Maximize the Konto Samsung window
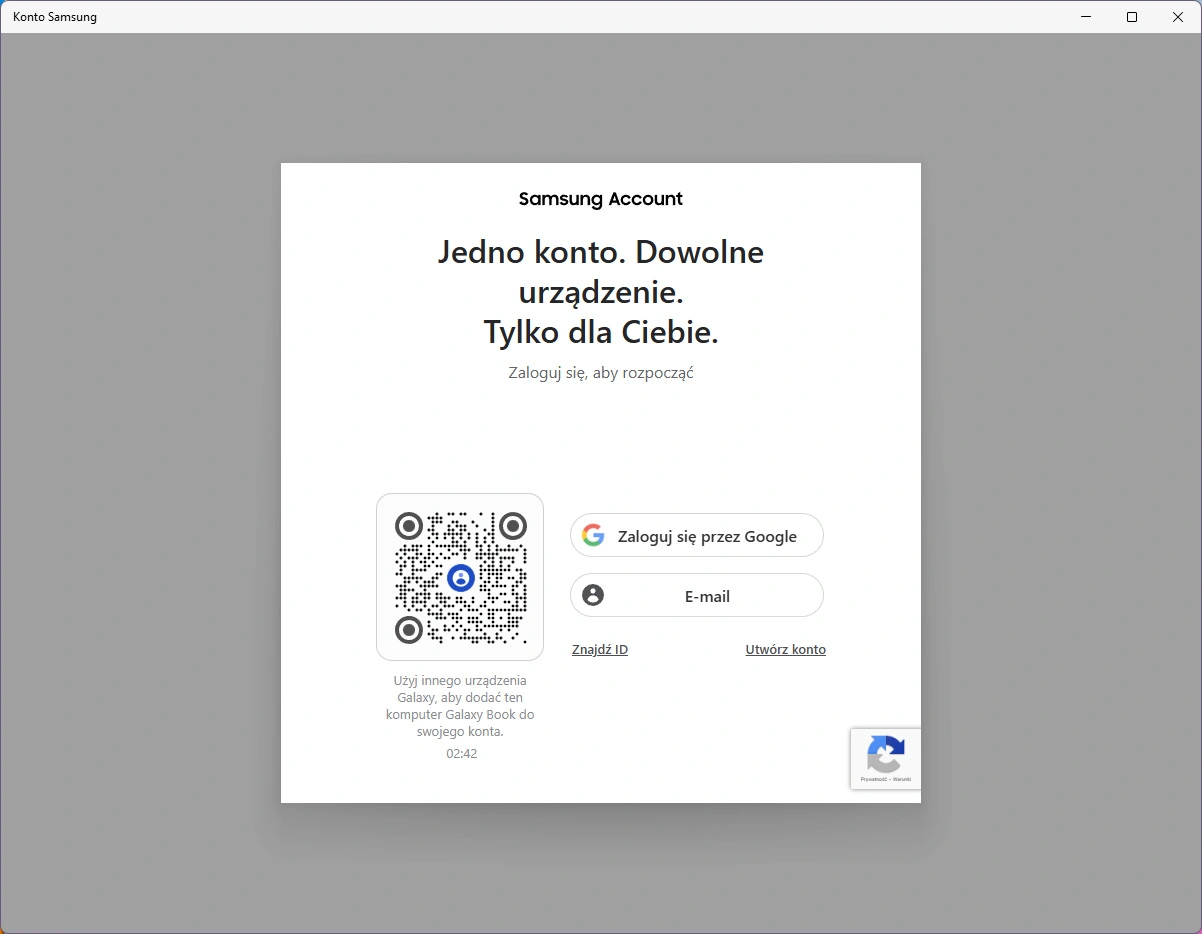Screen dimensions: 1202x934 click(x=1132, y=17)
